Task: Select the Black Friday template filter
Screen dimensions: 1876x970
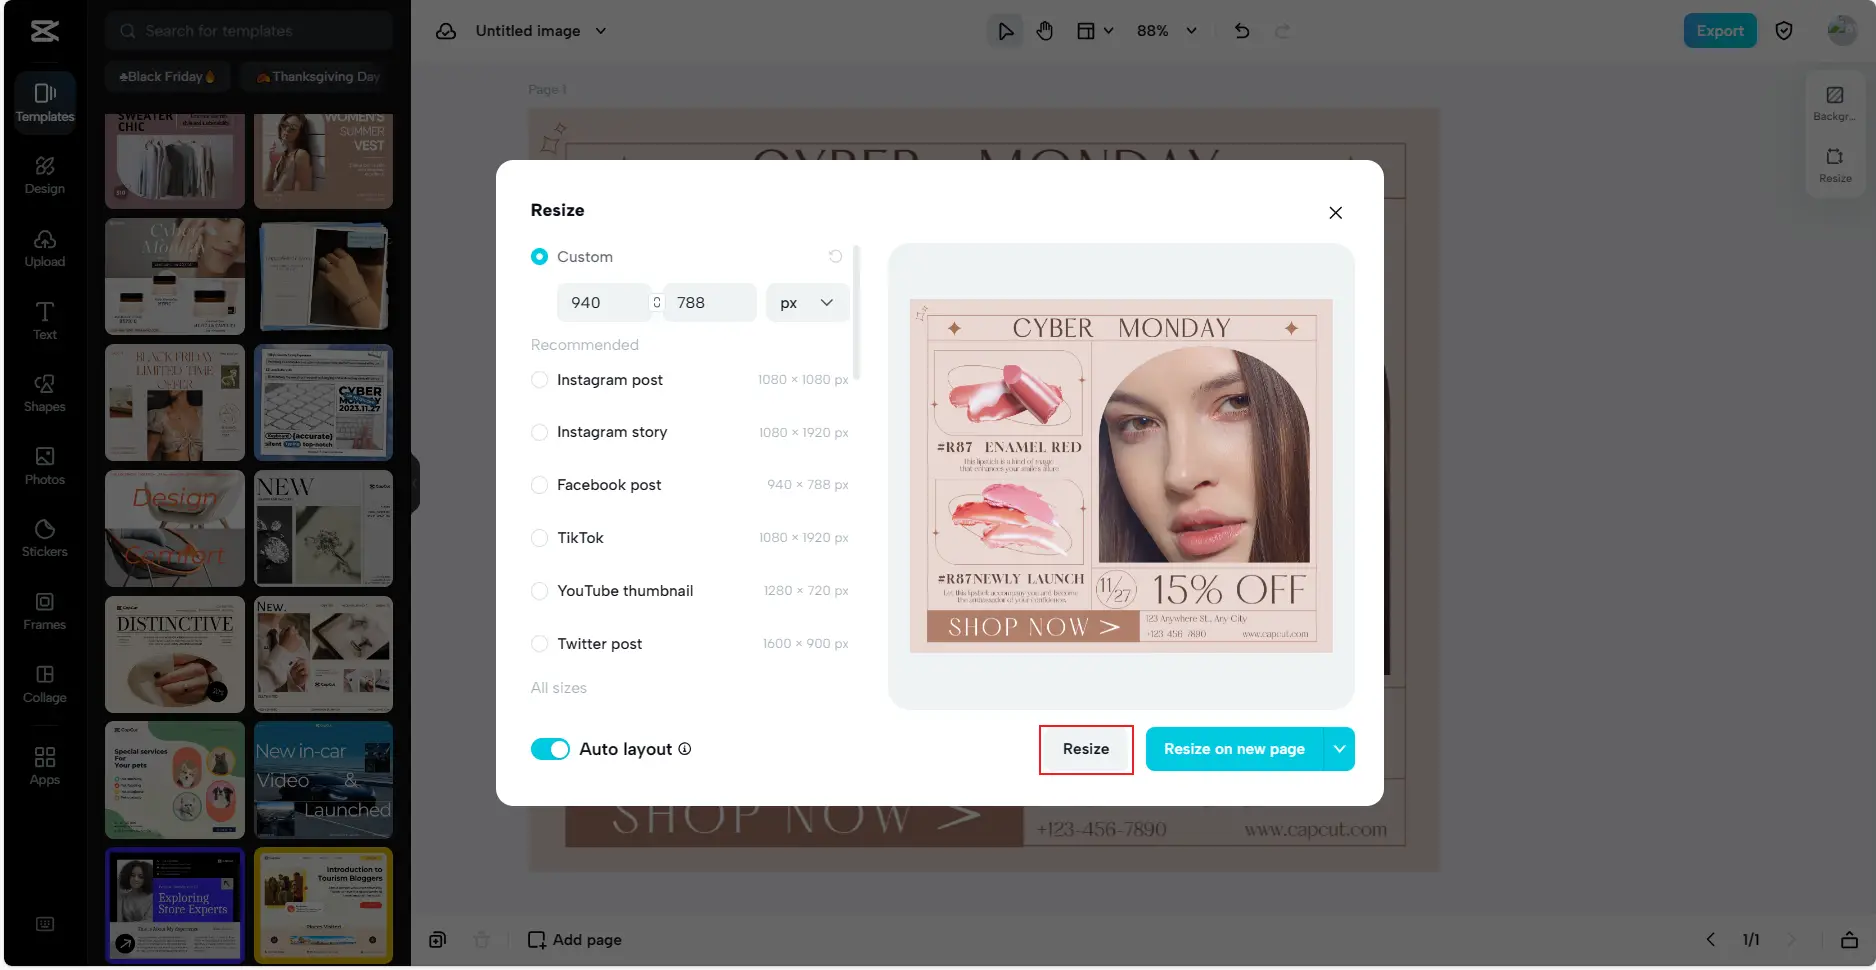Action: coord(167,76)
